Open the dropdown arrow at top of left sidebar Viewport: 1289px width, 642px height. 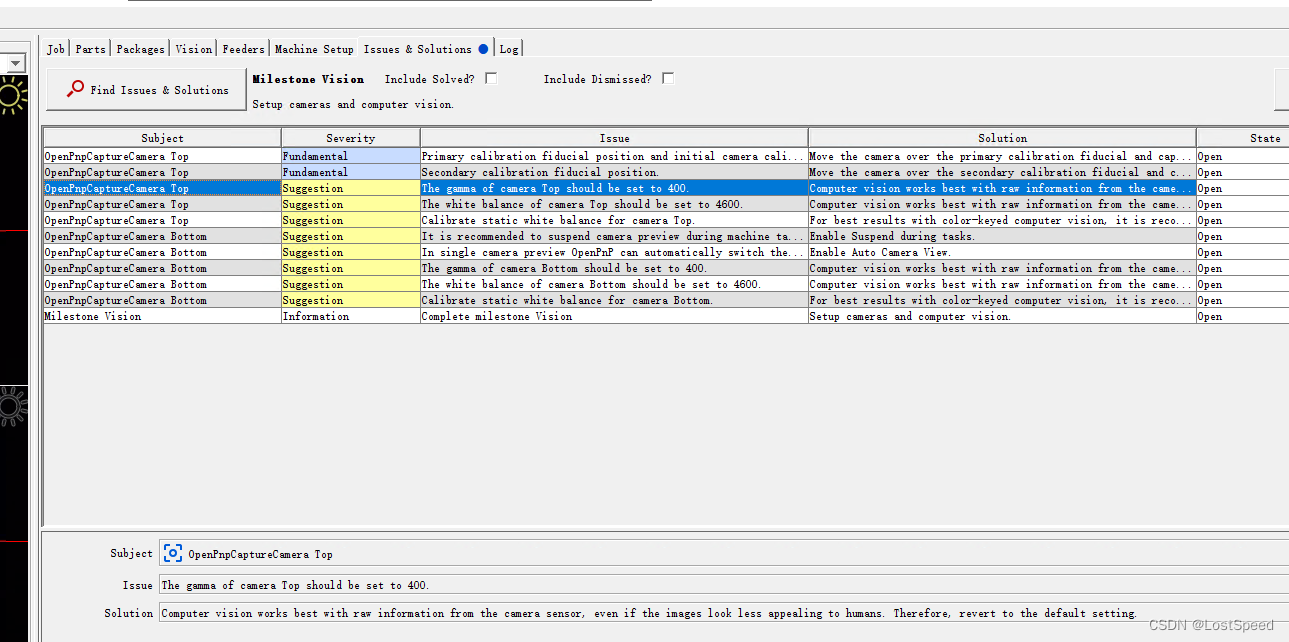pos(15,61)
